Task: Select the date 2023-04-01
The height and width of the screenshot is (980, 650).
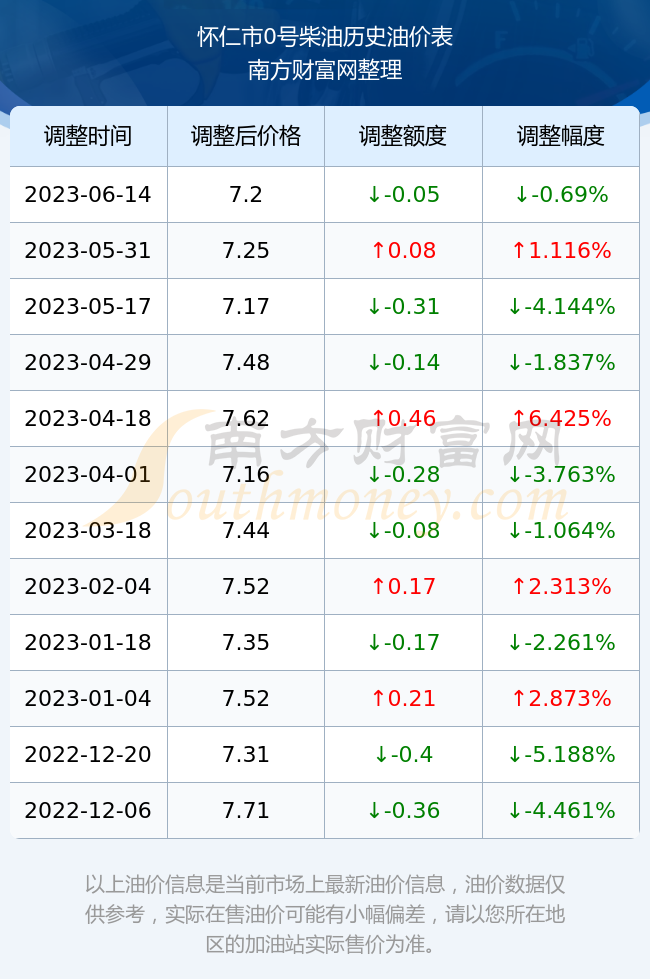Action: [88, 474]
